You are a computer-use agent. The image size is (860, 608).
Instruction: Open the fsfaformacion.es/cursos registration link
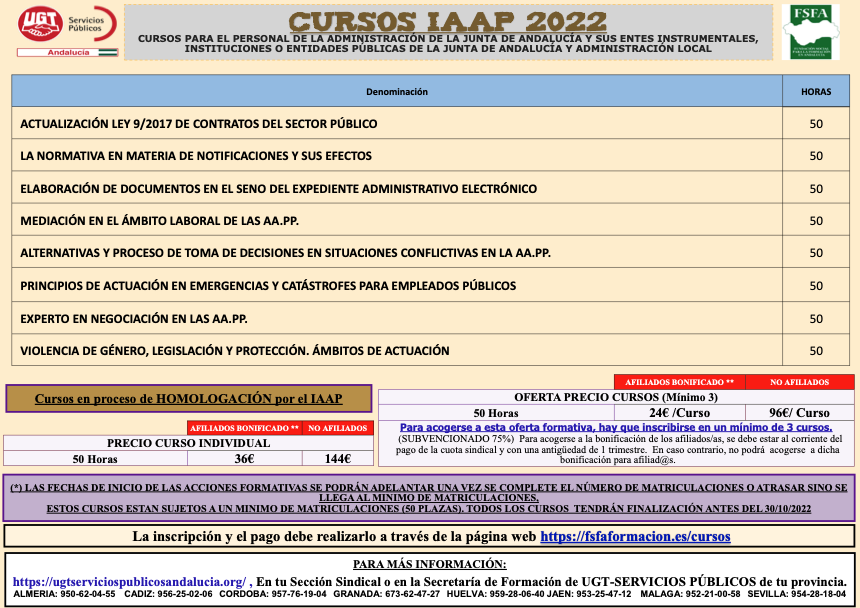(x=635, y=536)
